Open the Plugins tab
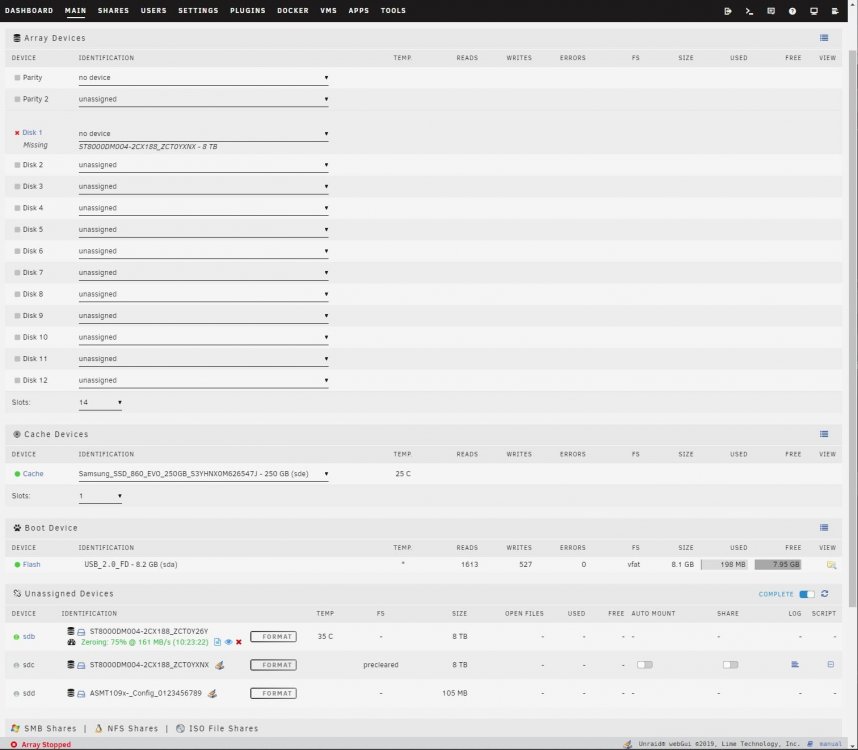The width and height of the screenshot is (858, 750). pos(247,10)
